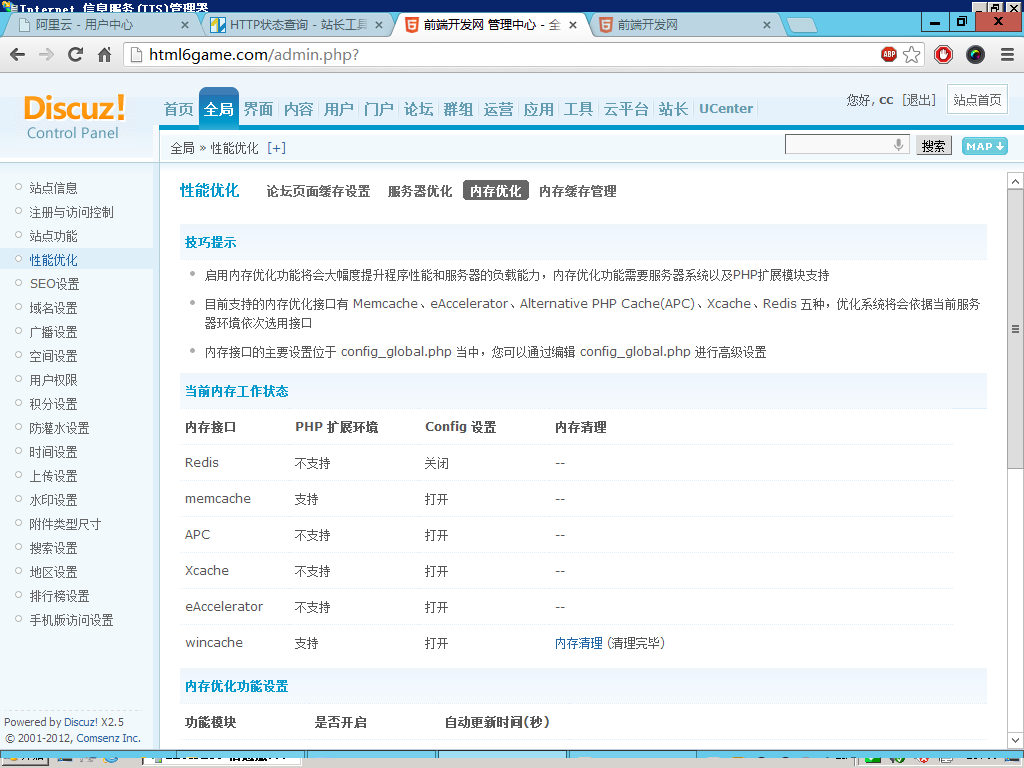Open 站点信息 in sidebar
This screenshot has width=1024, height=768.
tap(54, 188)
